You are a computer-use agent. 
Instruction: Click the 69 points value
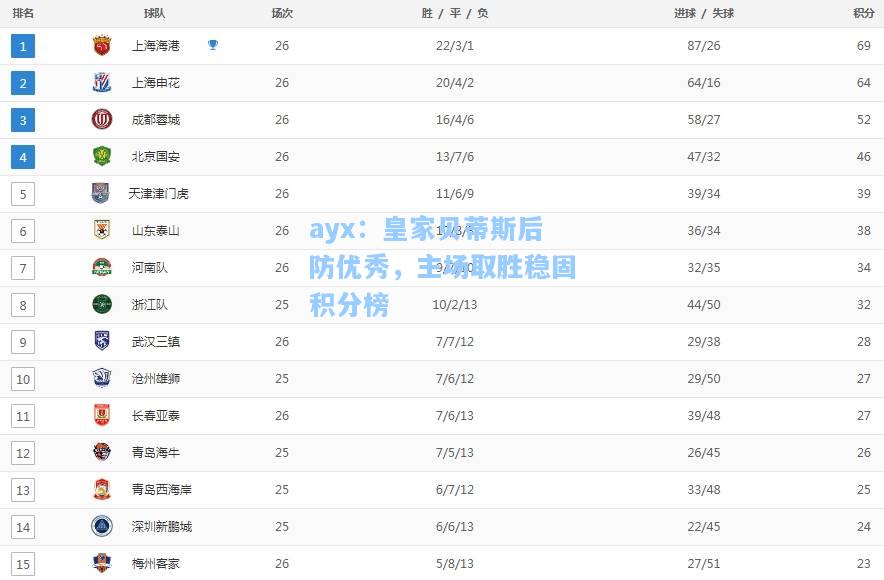click(864, 46)
